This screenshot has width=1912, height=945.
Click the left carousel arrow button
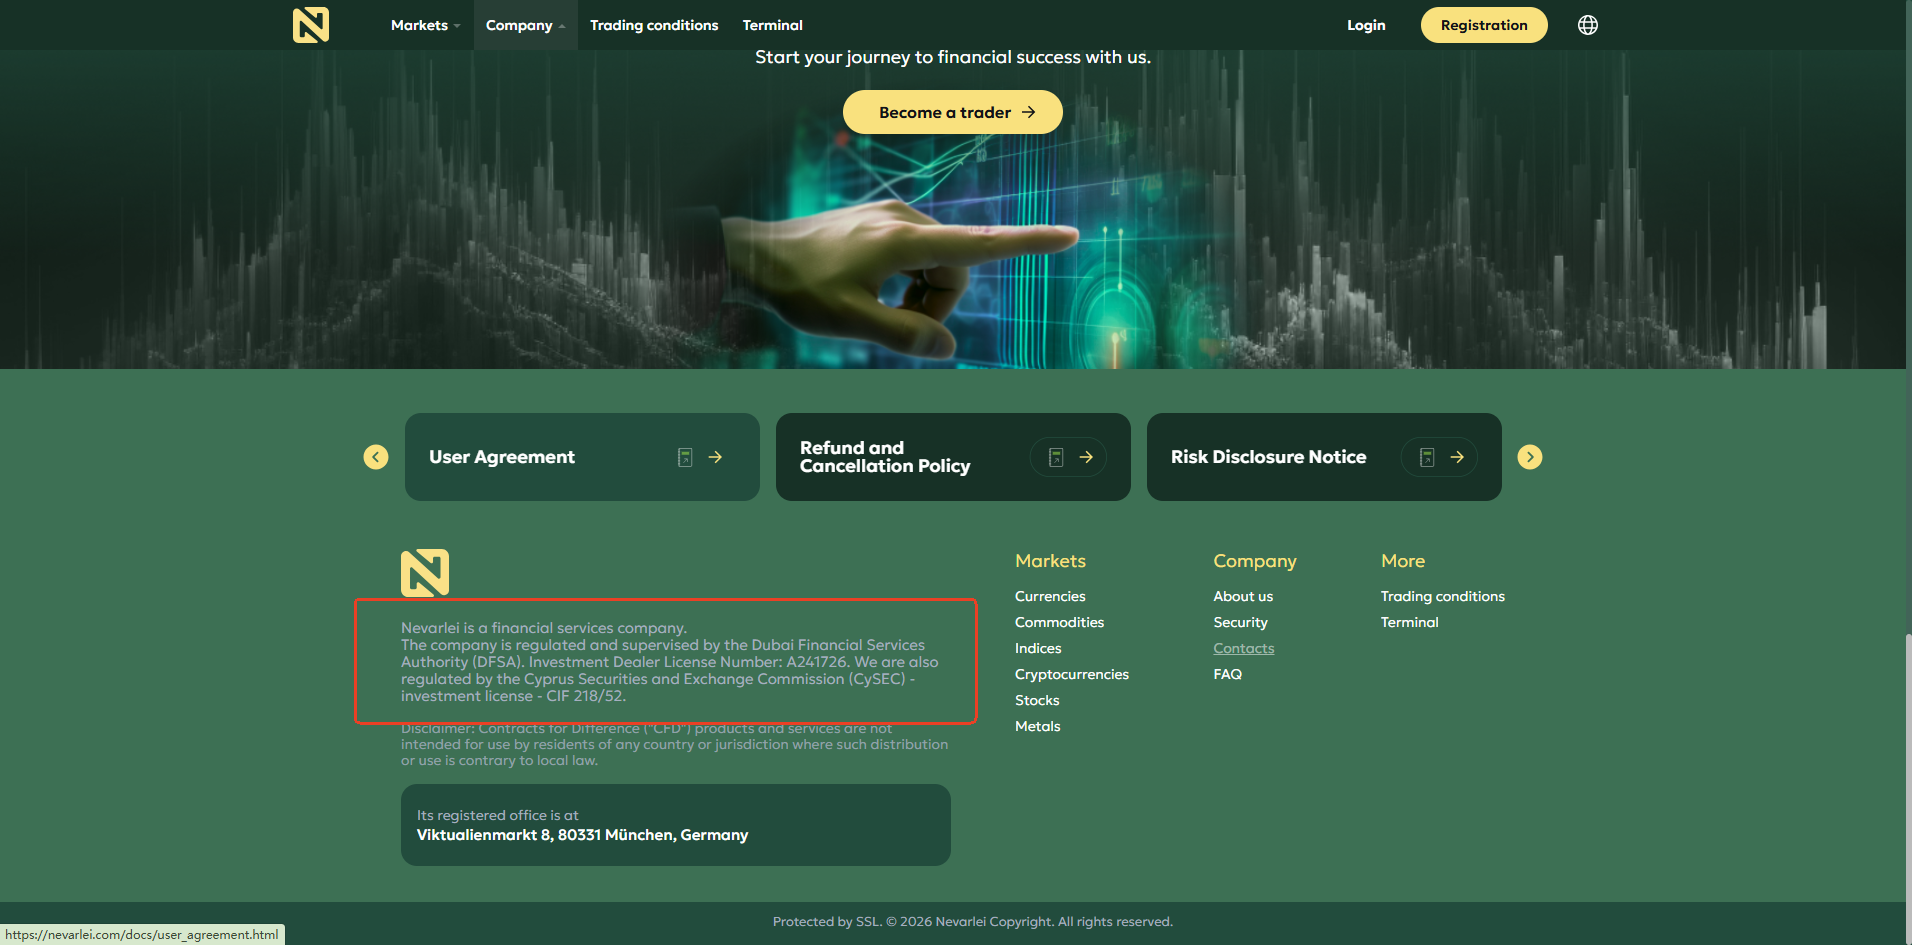coord(376,457)
